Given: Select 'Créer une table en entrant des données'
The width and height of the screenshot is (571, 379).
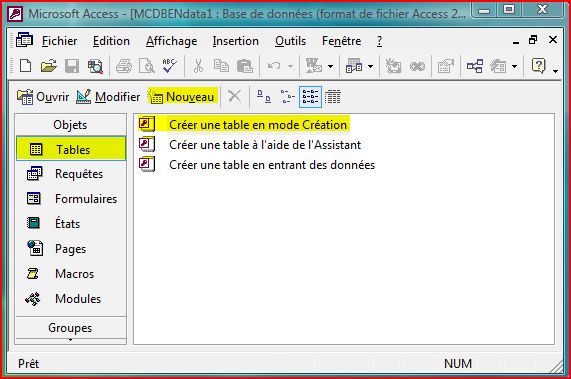Looking at the screenshot, I should (257, 165).
